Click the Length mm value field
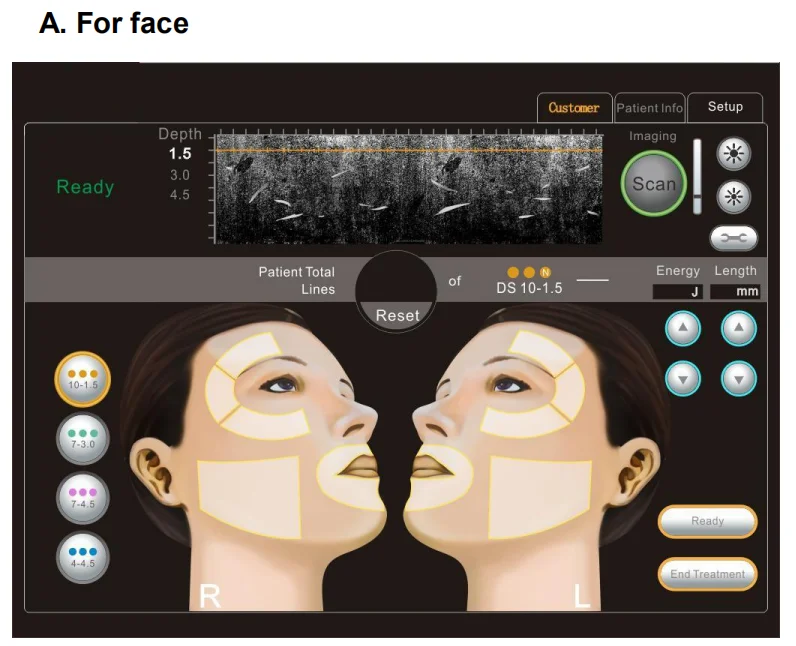Viewport: 796px width, 646px height. pos(735,292)
